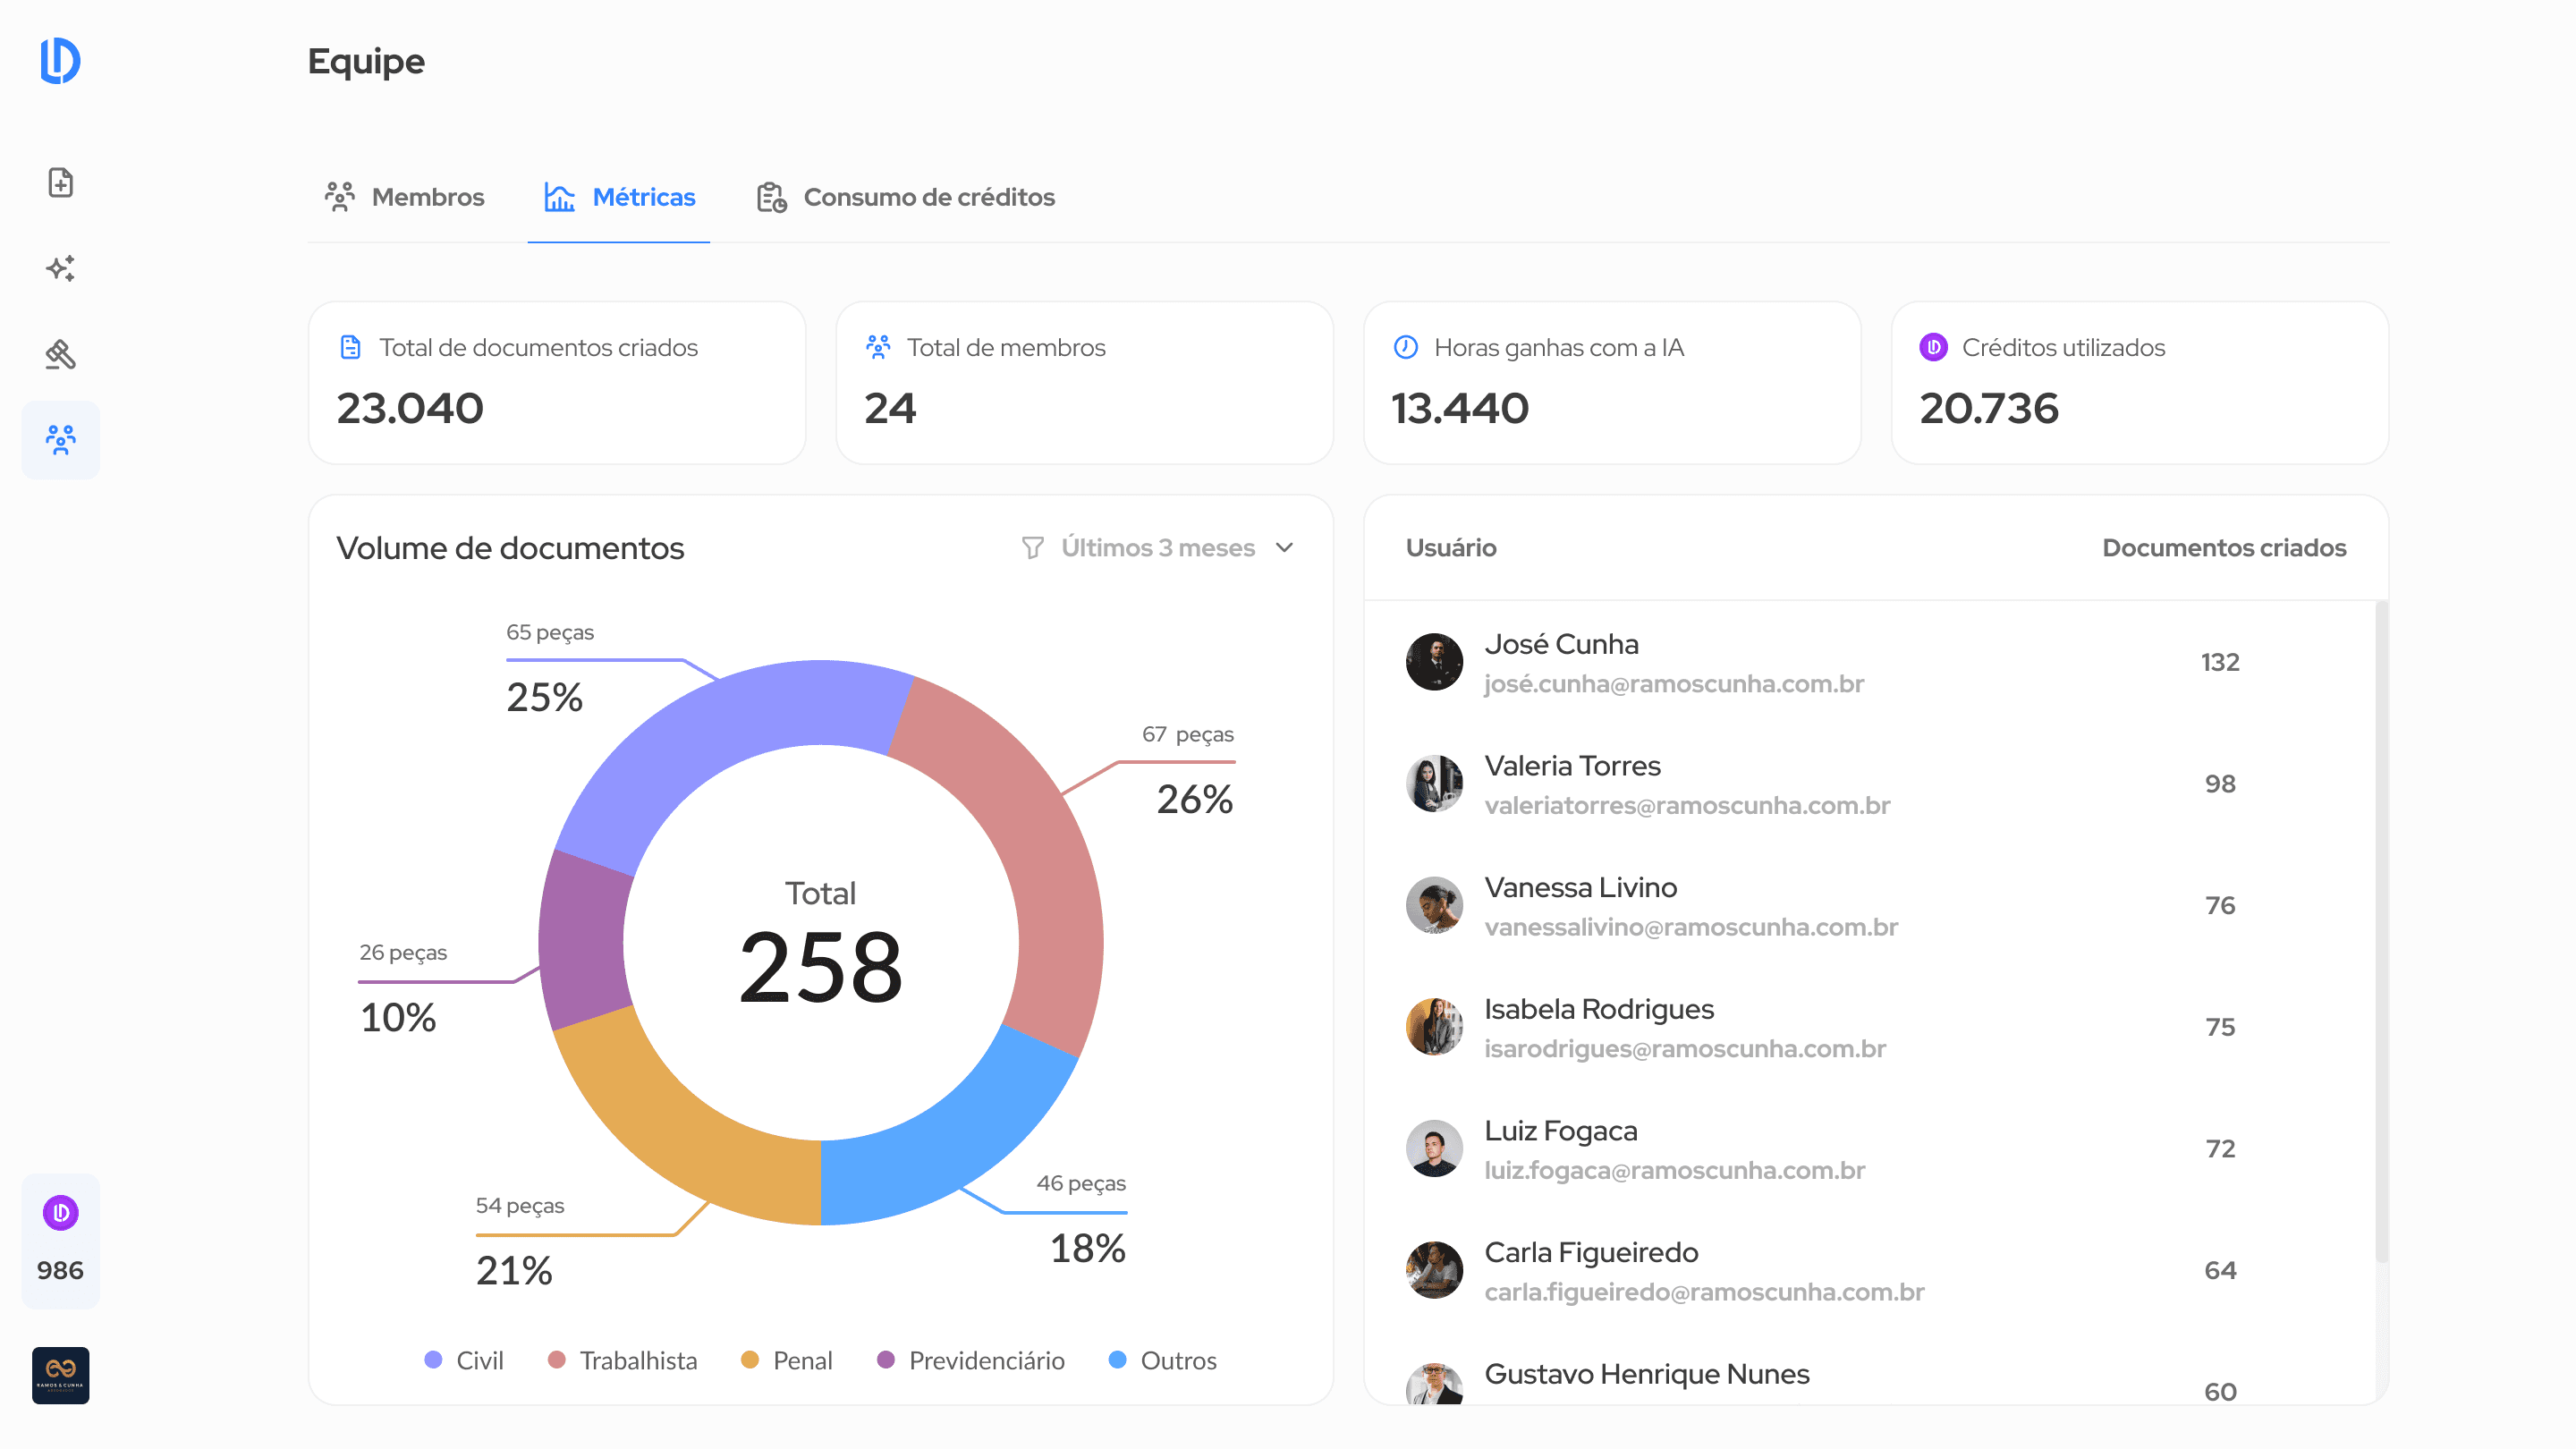Screen dimensions: 2576x1449
Task: Open the Últimos 3 meses period filter
Action: click(x=1157, y=548)
